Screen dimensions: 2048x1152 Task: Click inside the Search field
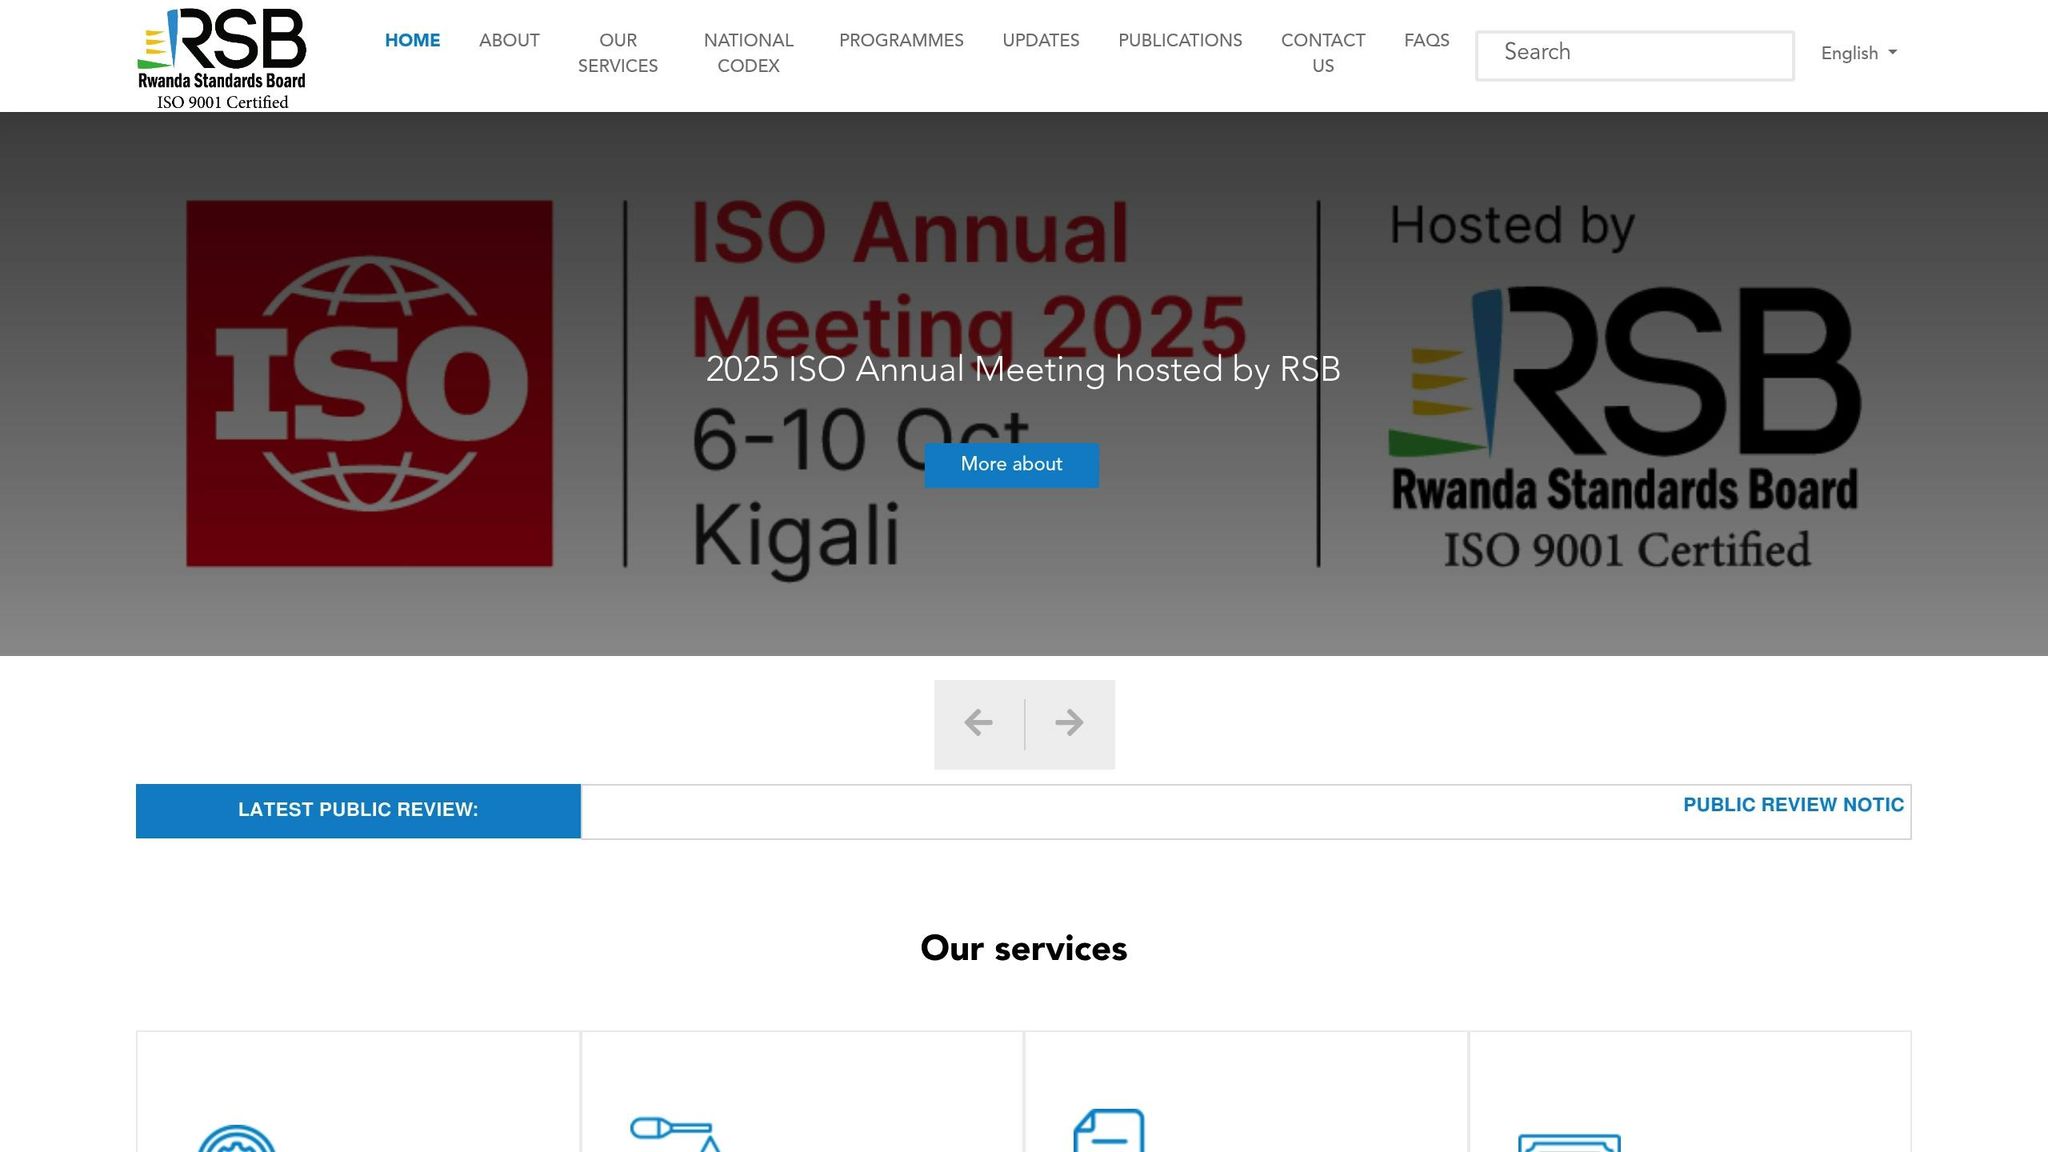[1634, 54]
